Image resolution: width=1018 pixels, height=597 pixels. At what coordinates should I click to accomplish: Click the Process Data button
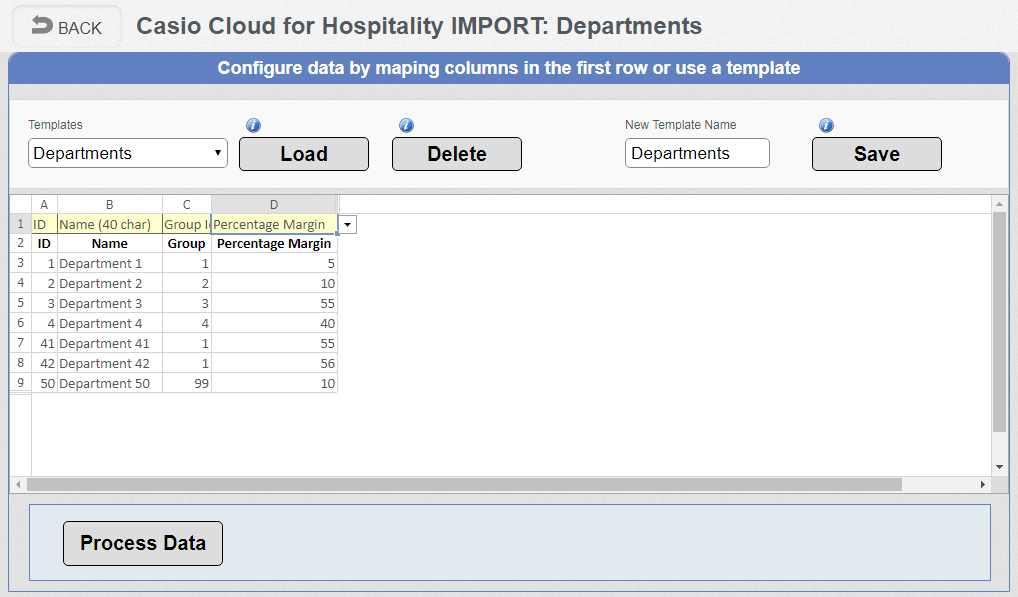pyautogui.click(x=143, y=543)
